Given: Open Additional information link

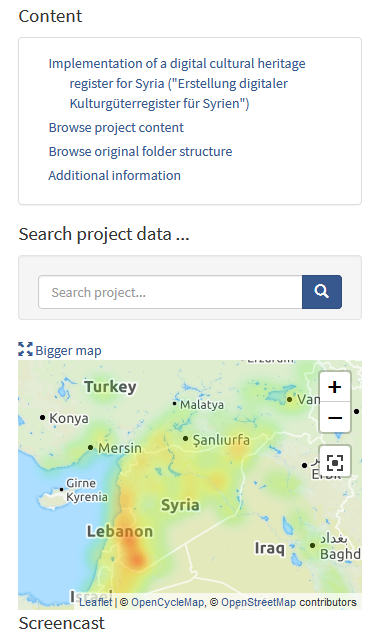Looking at the screenshot, I should coord(115,176).
